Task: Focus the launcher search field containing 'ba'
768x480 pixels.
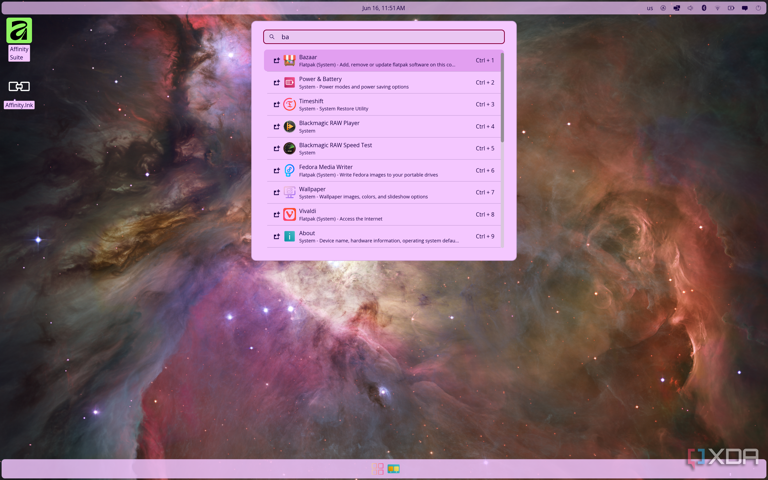Action: [384, 37]
